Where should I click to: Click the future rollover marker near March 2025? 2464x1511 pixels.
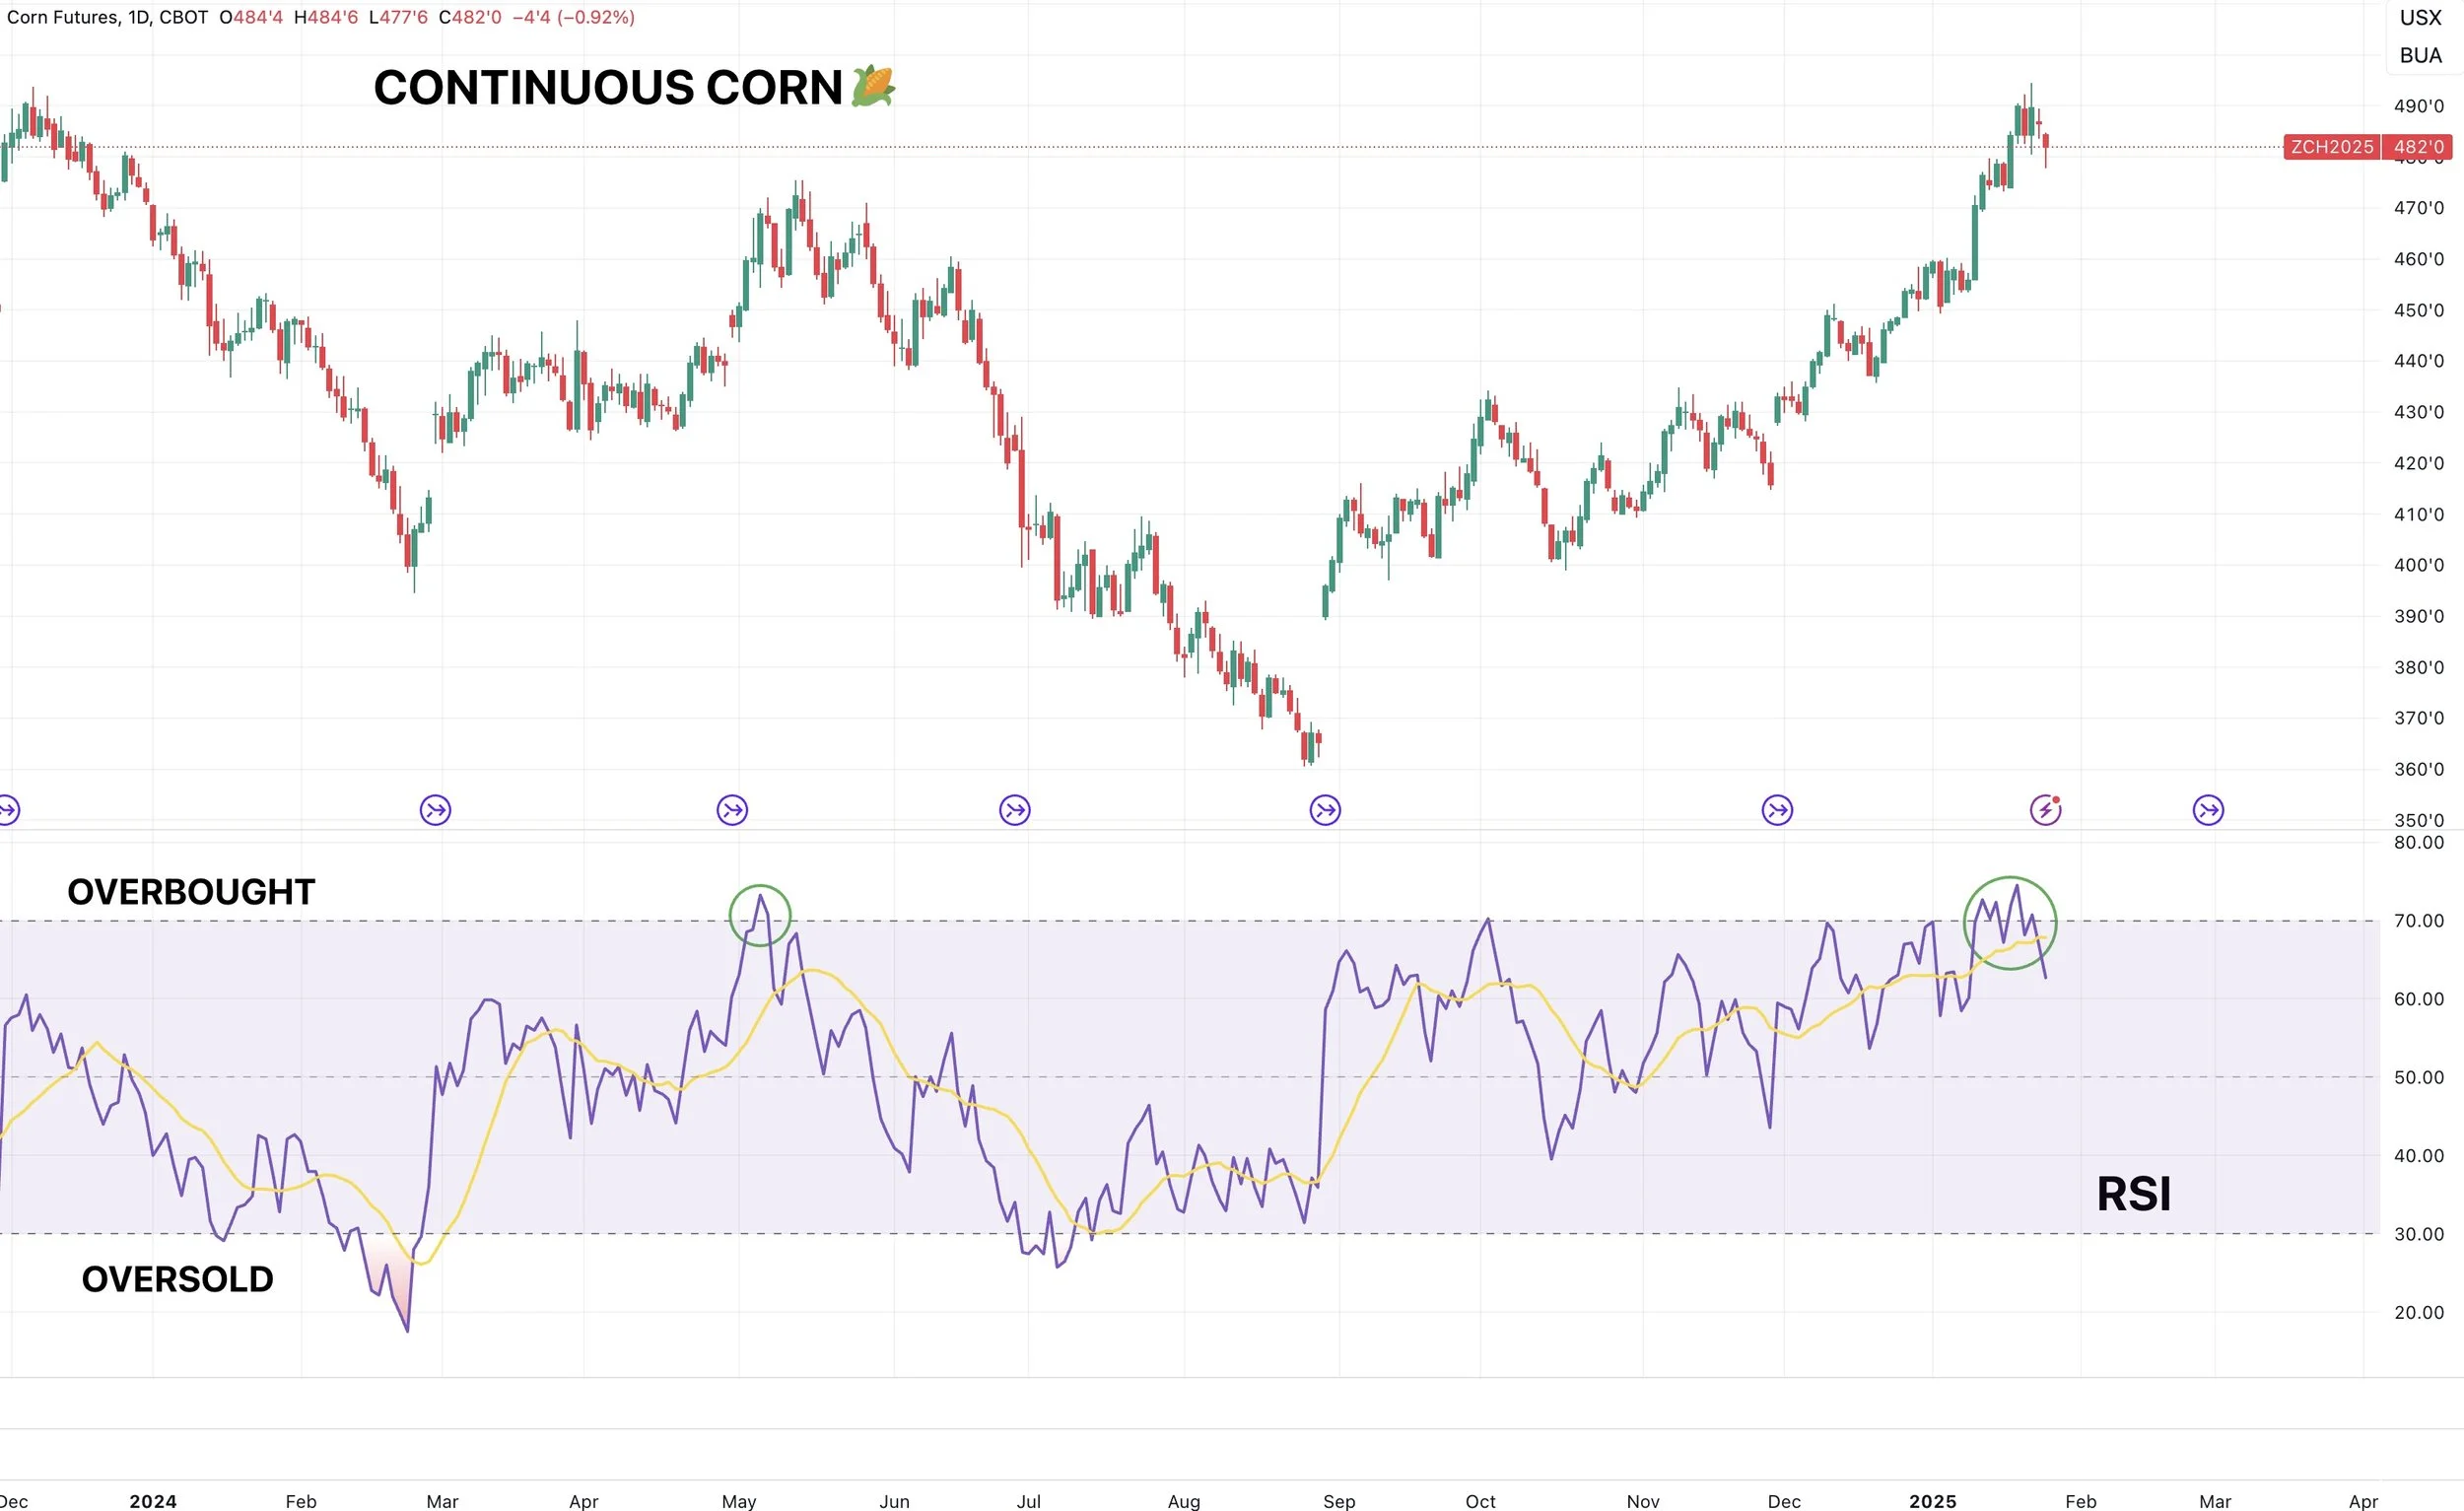[2208, 809]
